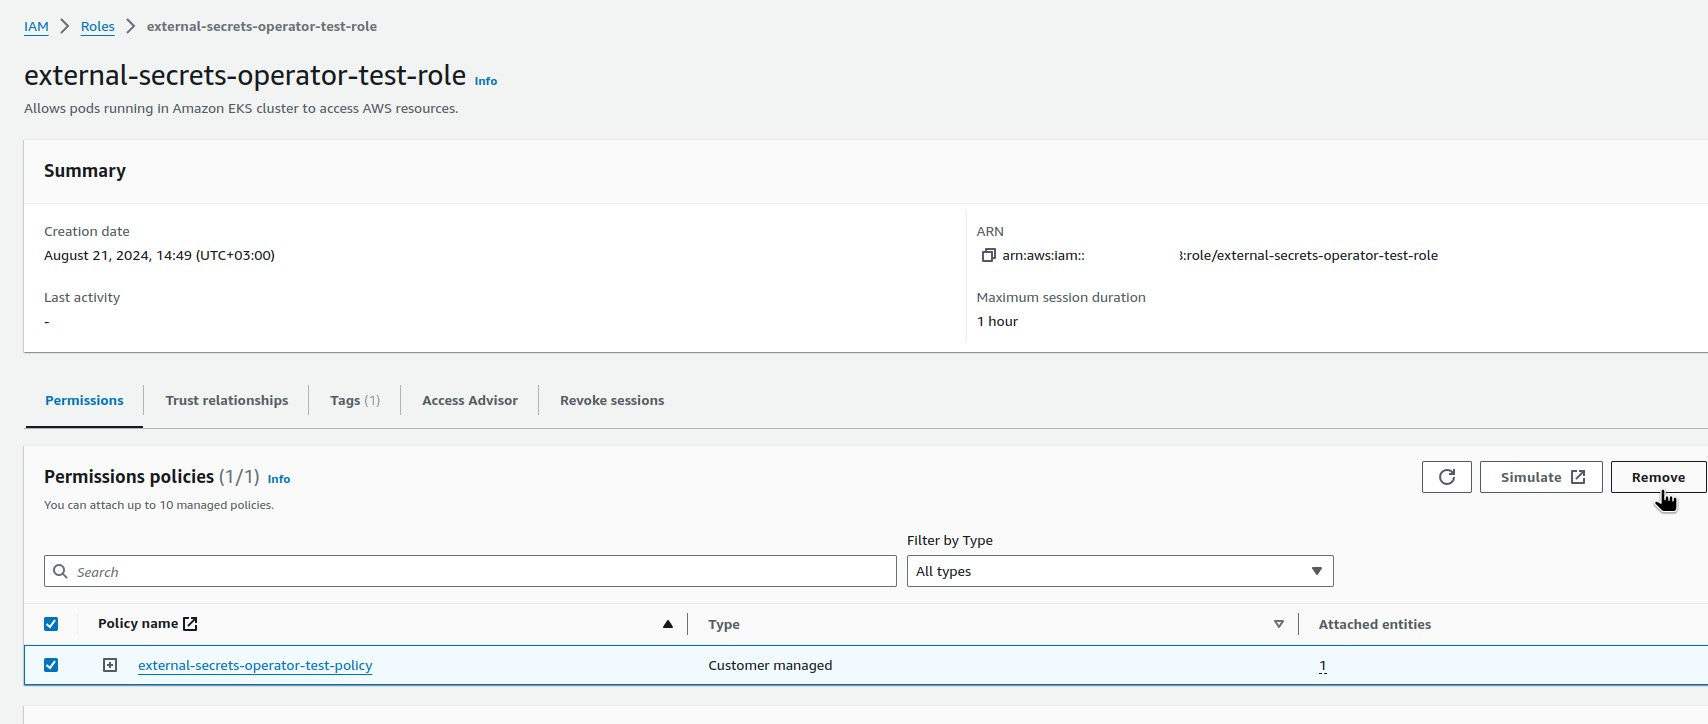
Task: Click the Type column header text
Action: pyautogui.click(x=724, y=624)
